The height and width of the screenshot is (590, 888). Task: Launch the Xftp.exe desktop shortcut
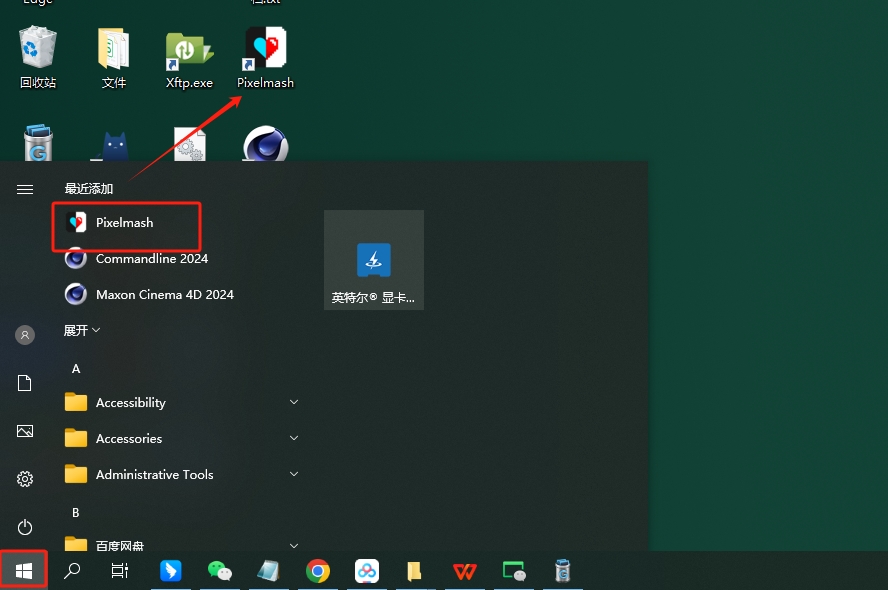point(189,59)
